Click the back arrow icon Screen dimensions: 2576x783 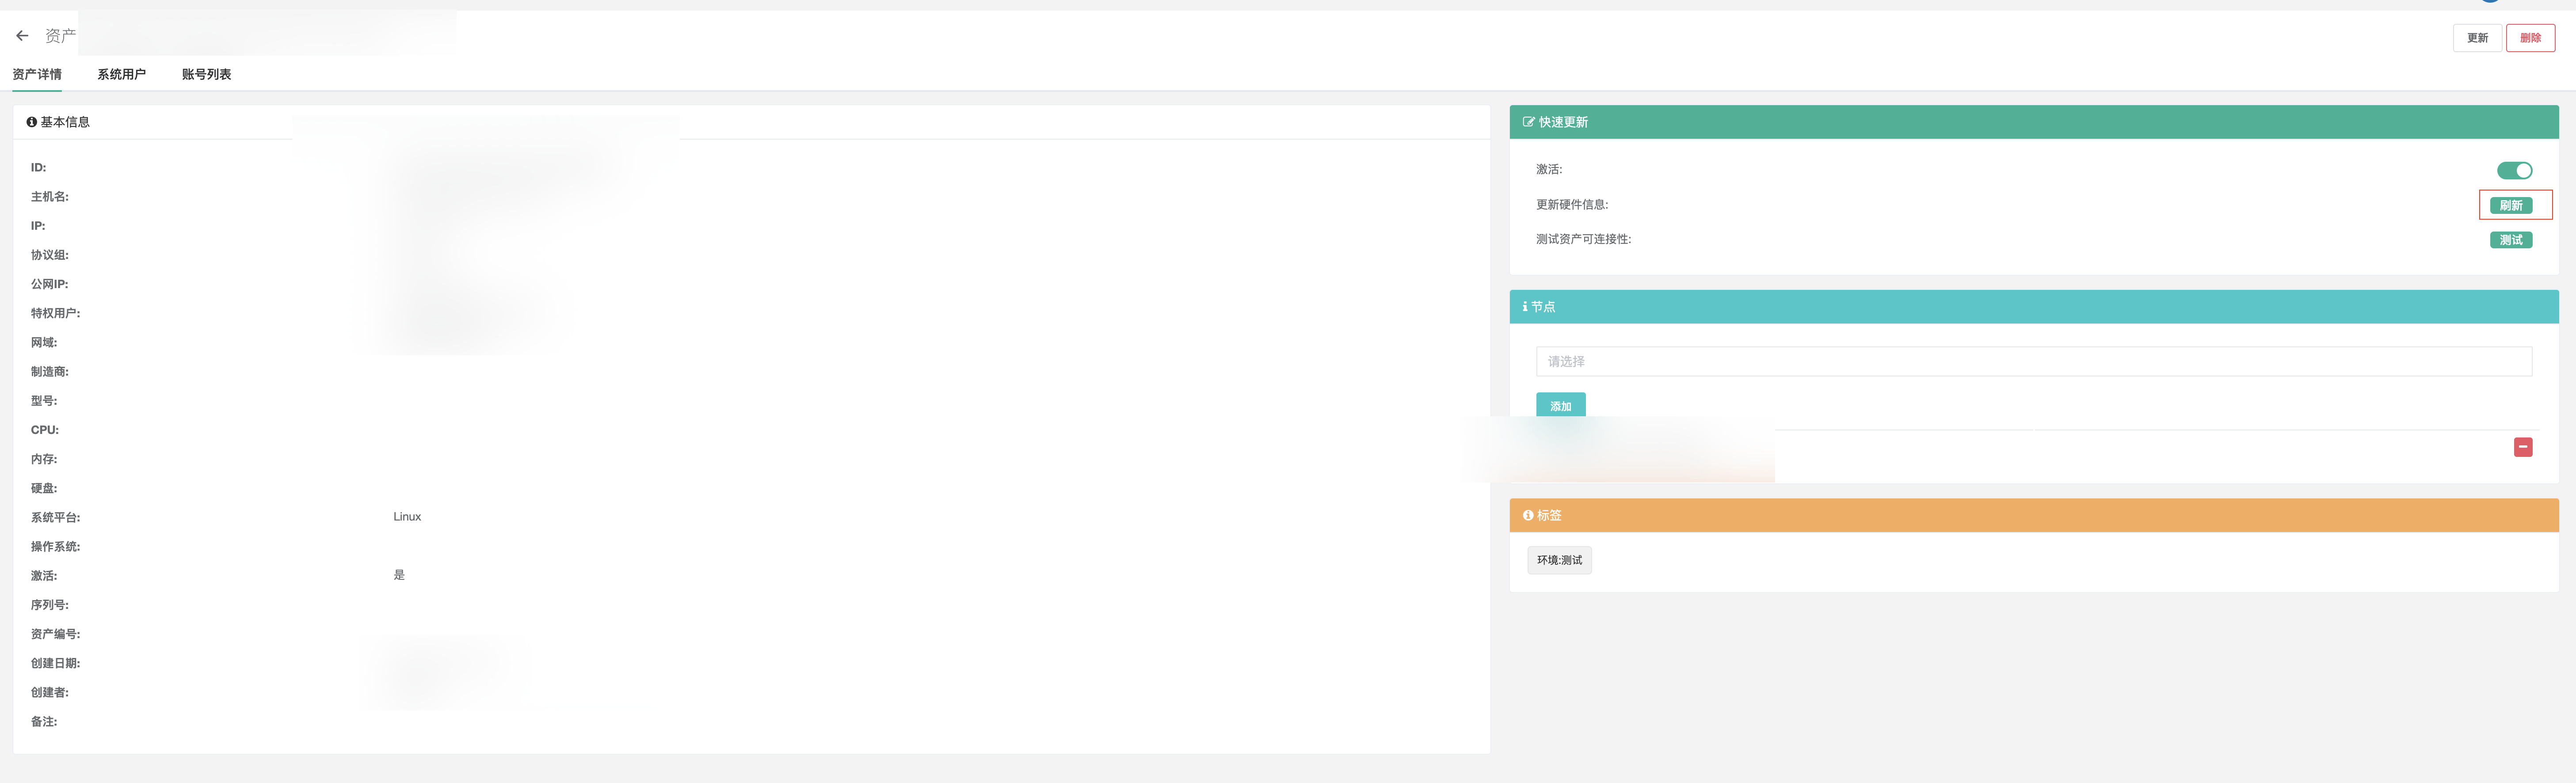pos(22,36)
